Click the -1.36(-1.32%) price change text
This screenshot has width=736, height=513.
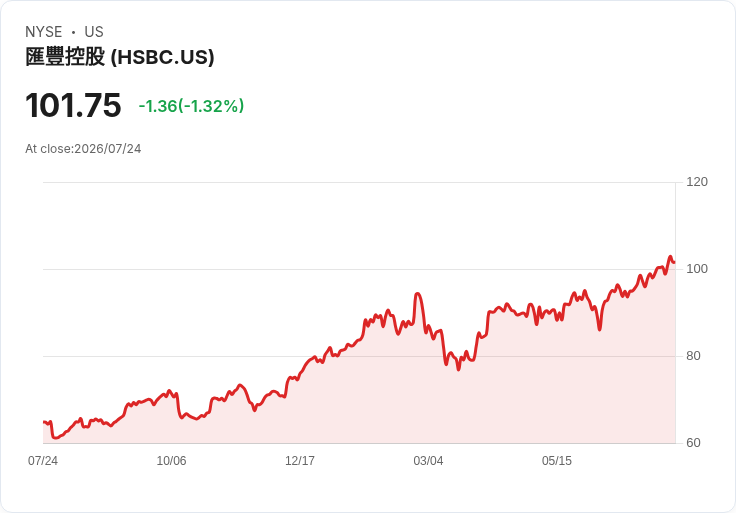click(x=192, y=106)
